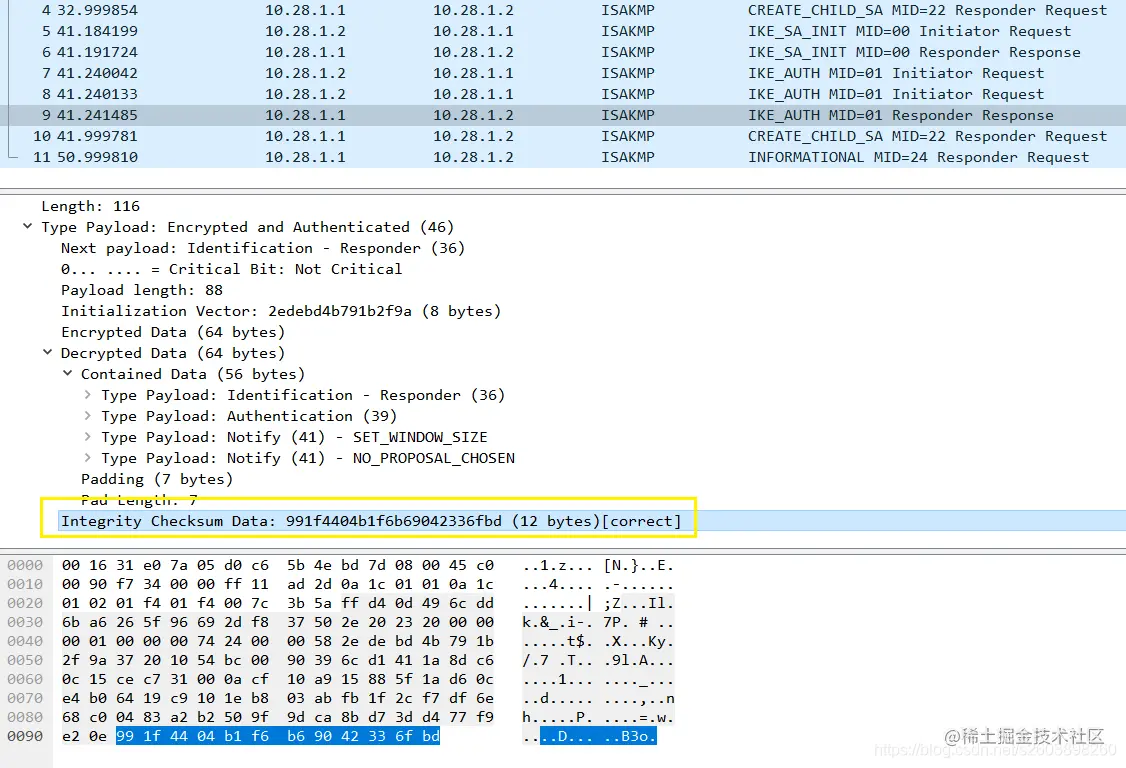Select the Payload length: 88 field

141,290
